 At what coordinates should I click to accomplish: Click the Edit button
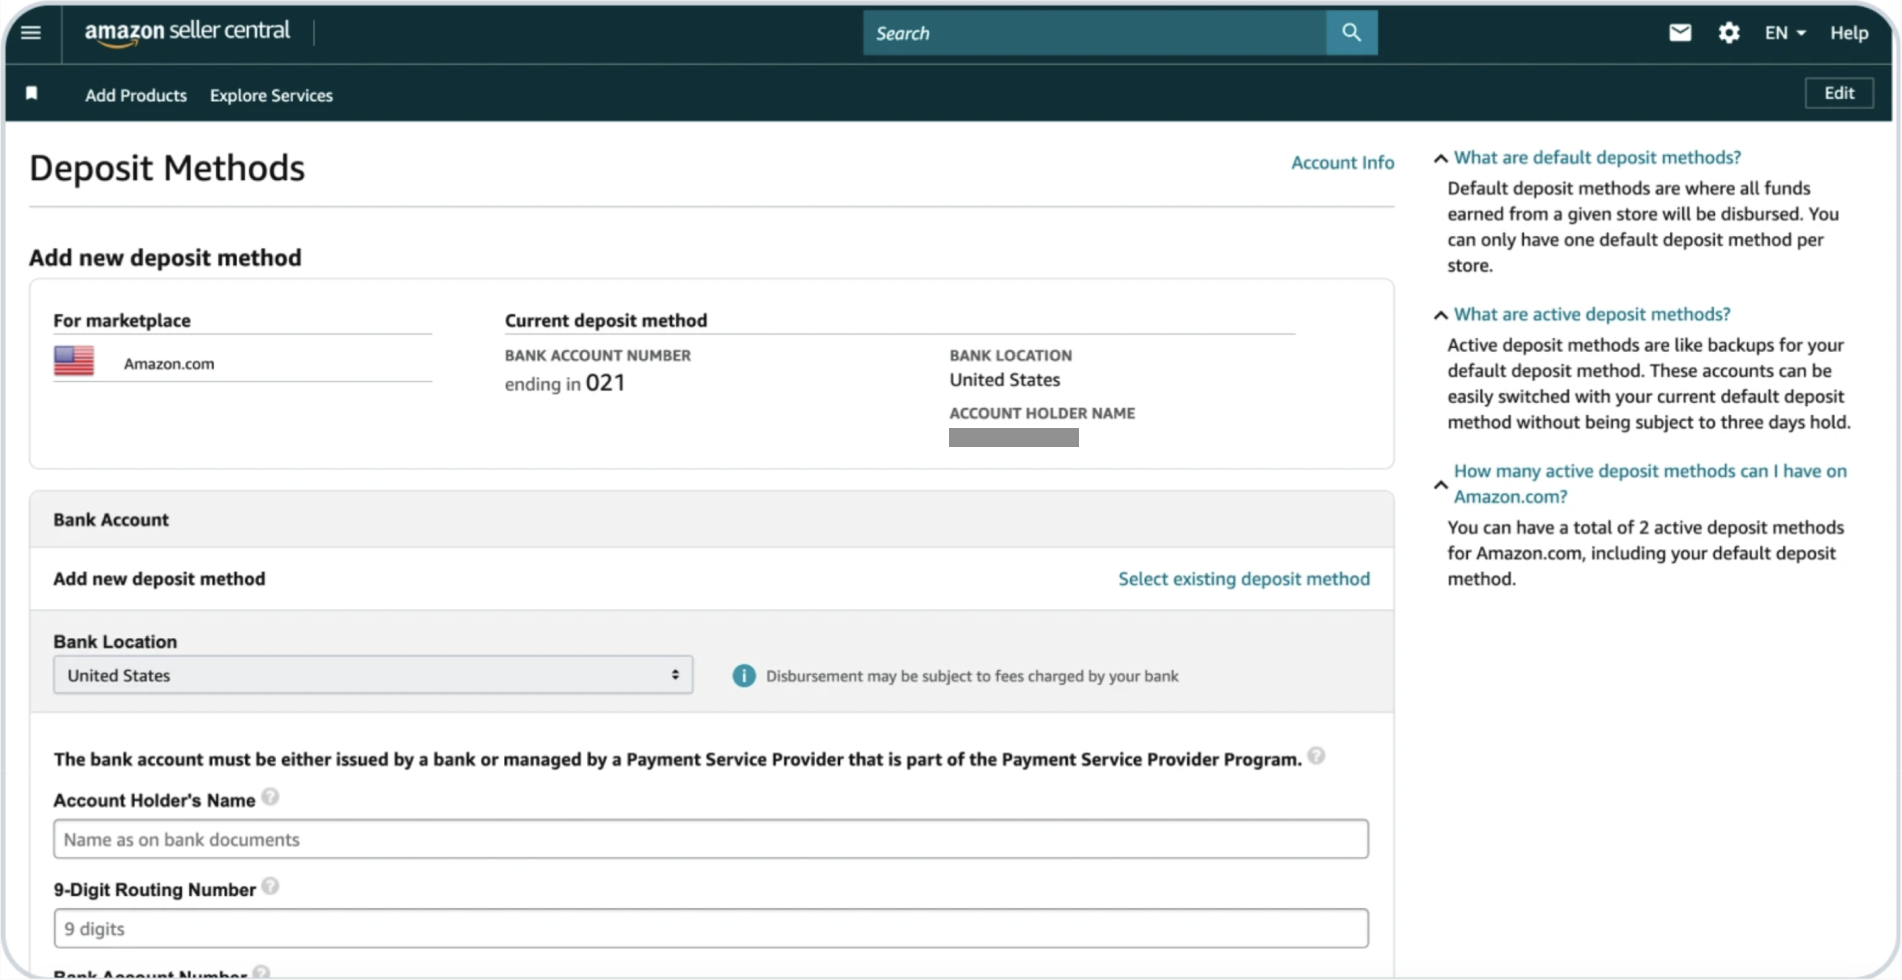pos(1839,93)
